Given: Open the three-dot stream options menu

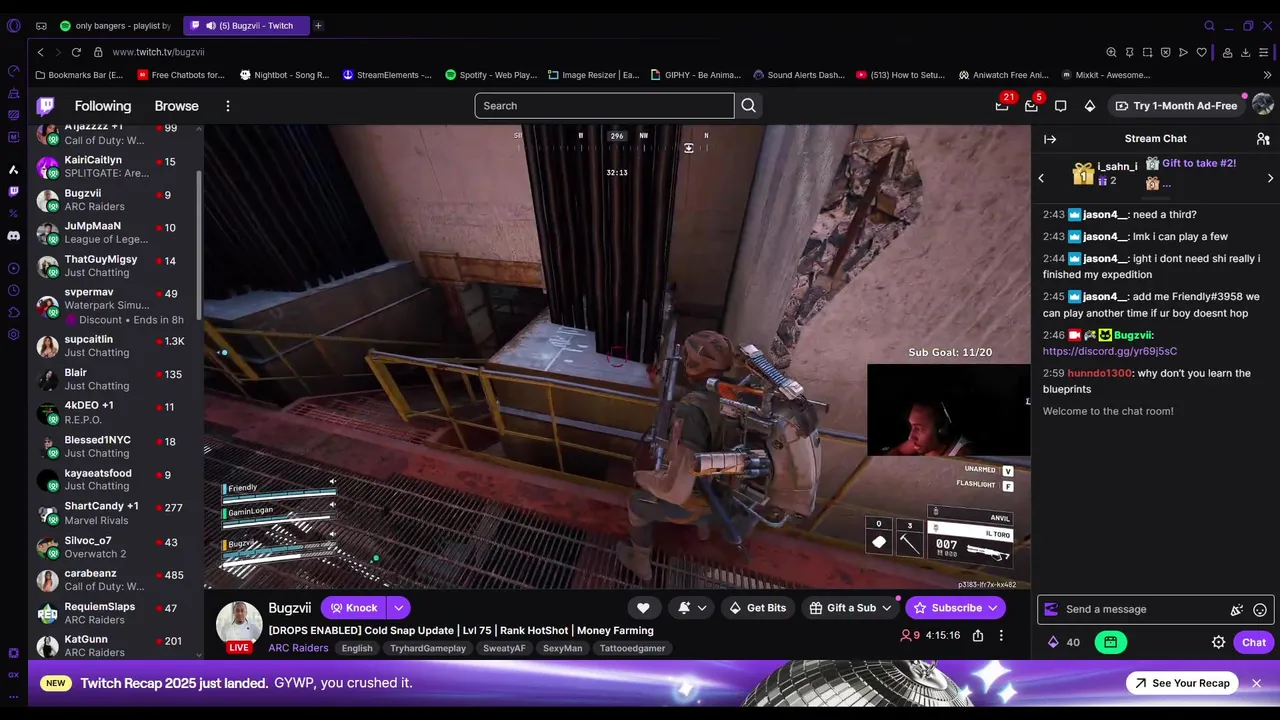Looking at the screenshot, I should [1001, 635].
